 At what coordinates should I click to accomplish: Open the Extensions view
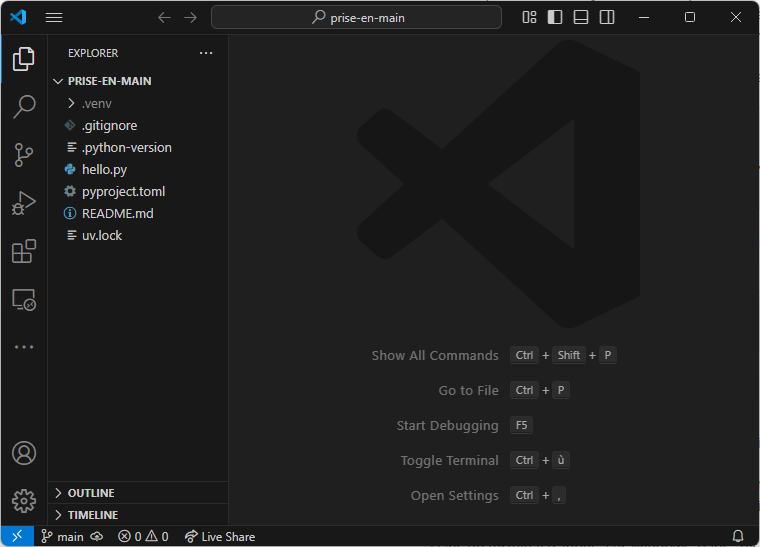pos(24,251)
